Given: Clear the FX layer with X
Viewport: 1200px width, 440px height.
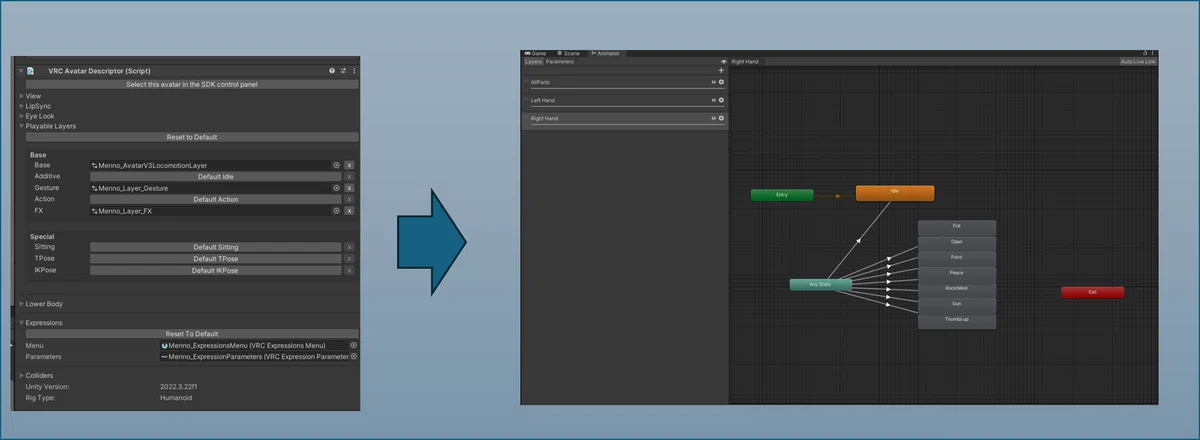Looking at the screenshot, I should 349,211.
